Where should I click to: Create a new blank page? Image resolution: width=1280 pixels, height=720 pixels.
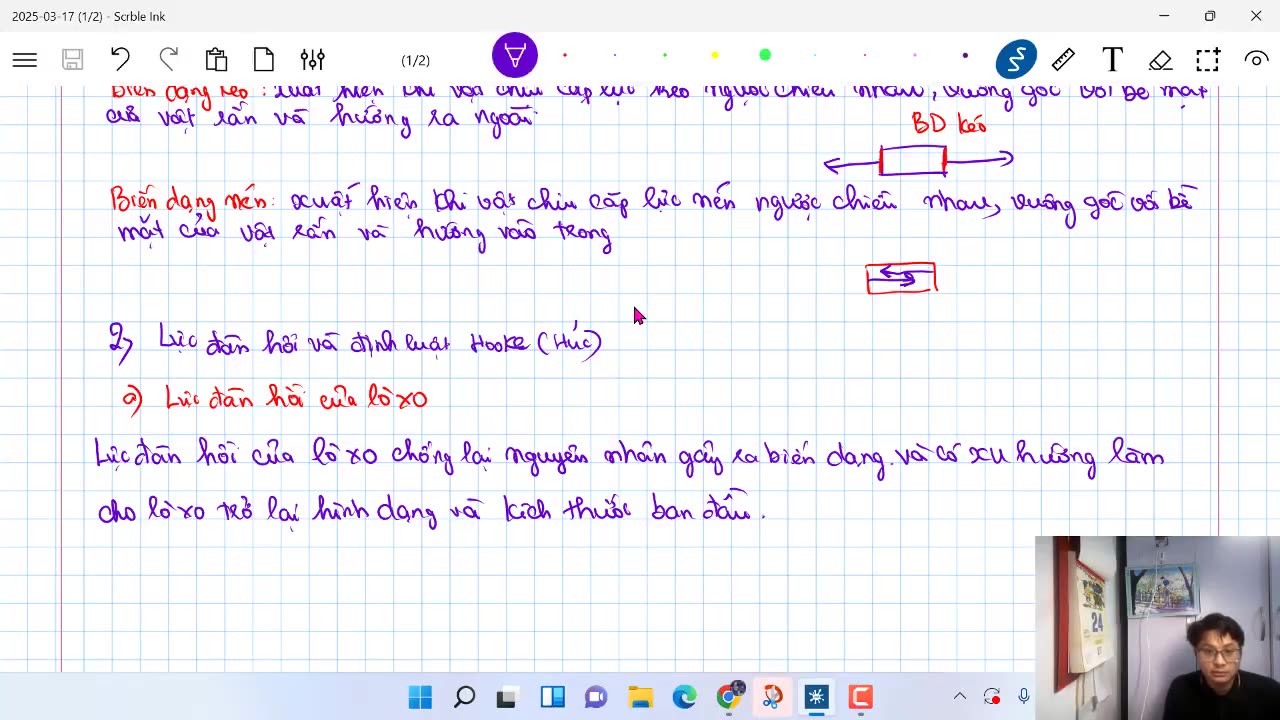point(264,60)
